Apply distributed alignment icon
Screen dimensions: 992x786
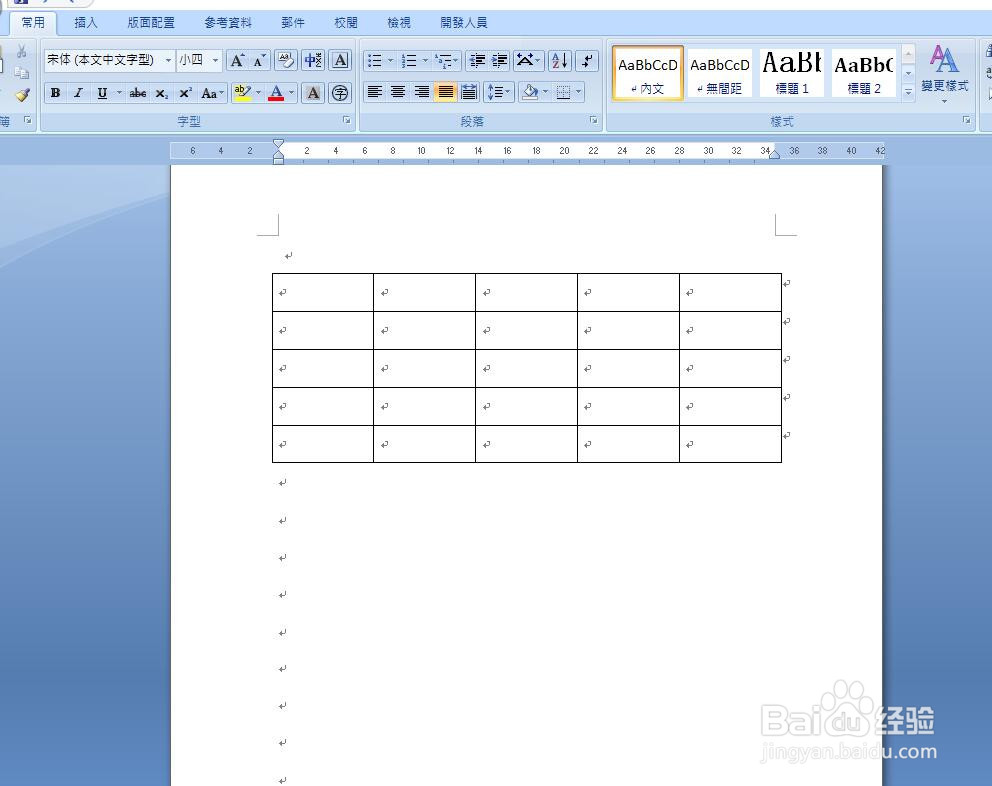click(x=469, y=92)
